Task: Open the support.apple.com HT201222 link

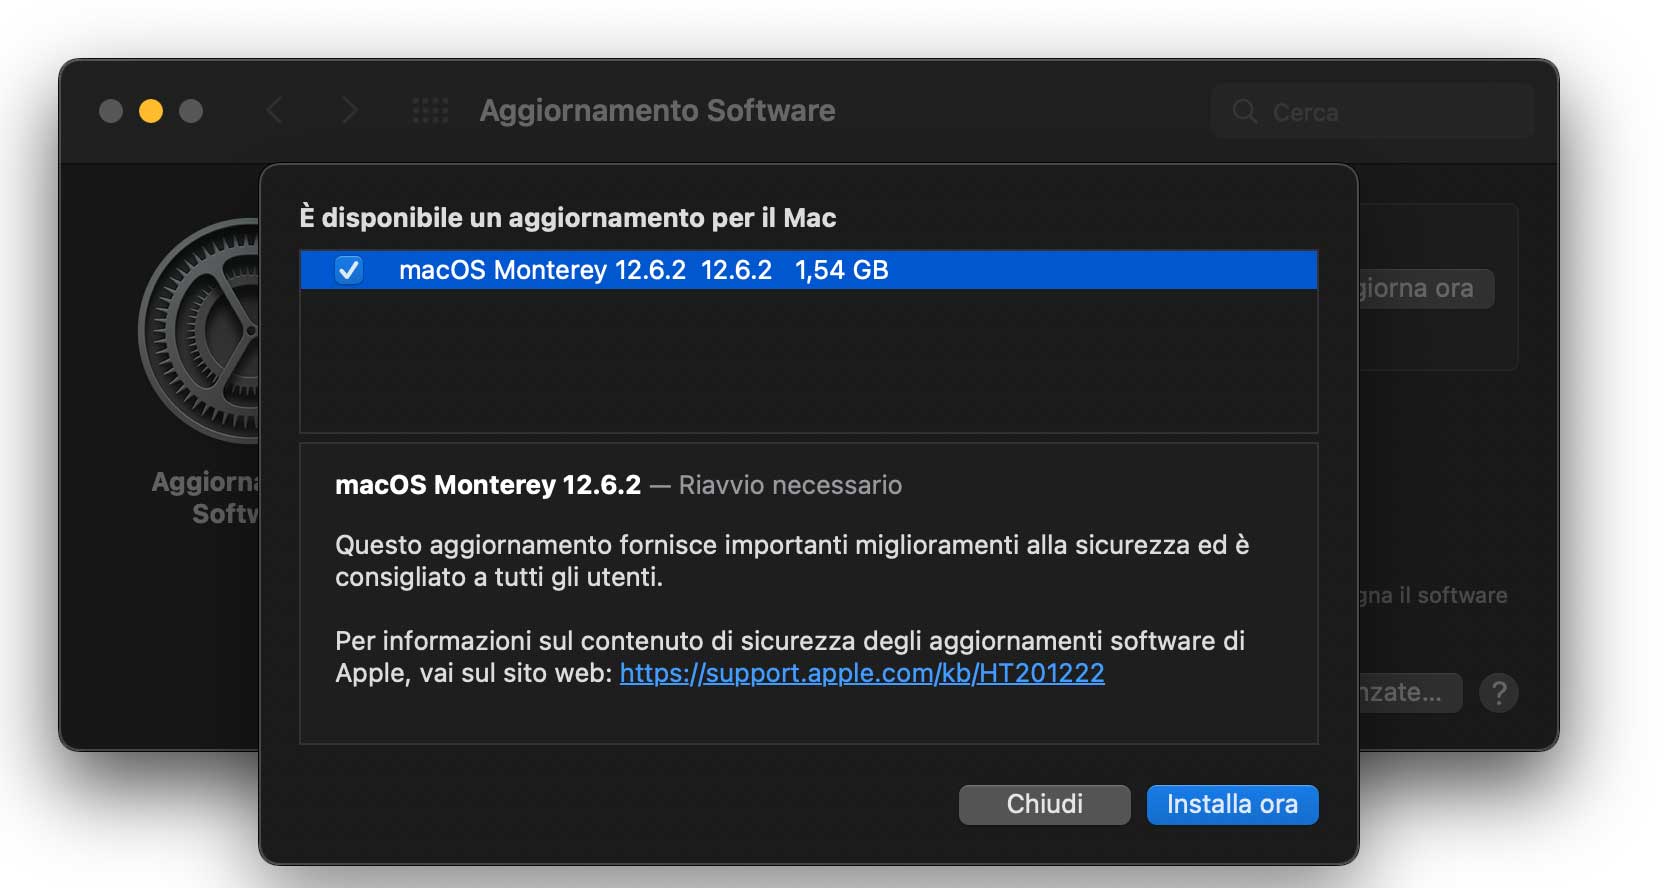Action: click(862, 673)
